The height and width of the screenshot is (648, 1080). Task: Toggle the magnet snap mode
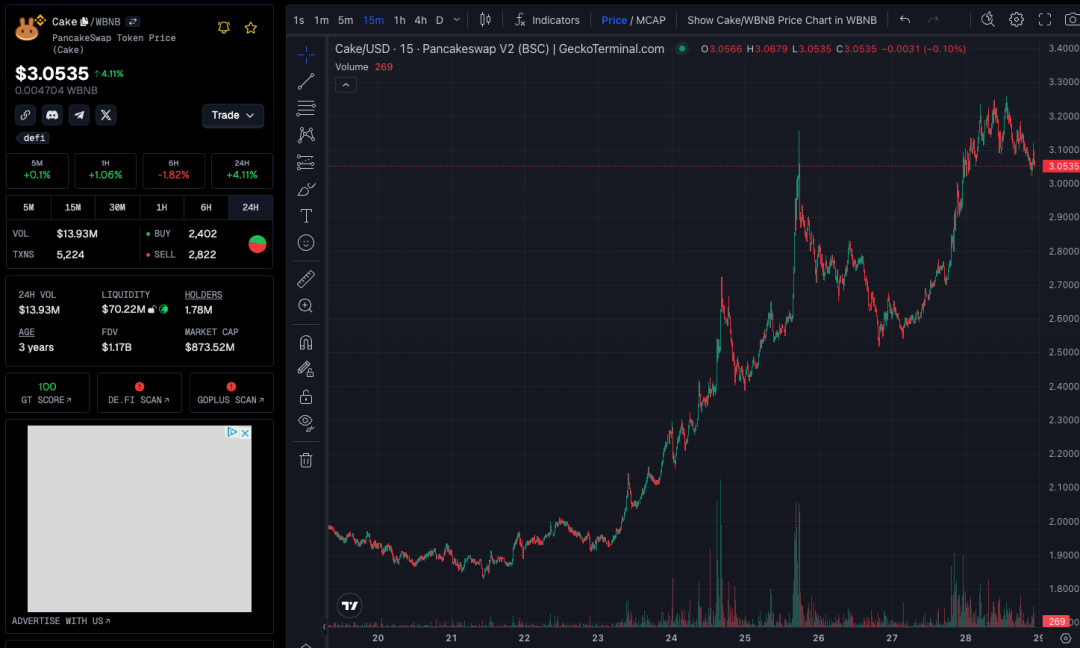coord(306,342)
